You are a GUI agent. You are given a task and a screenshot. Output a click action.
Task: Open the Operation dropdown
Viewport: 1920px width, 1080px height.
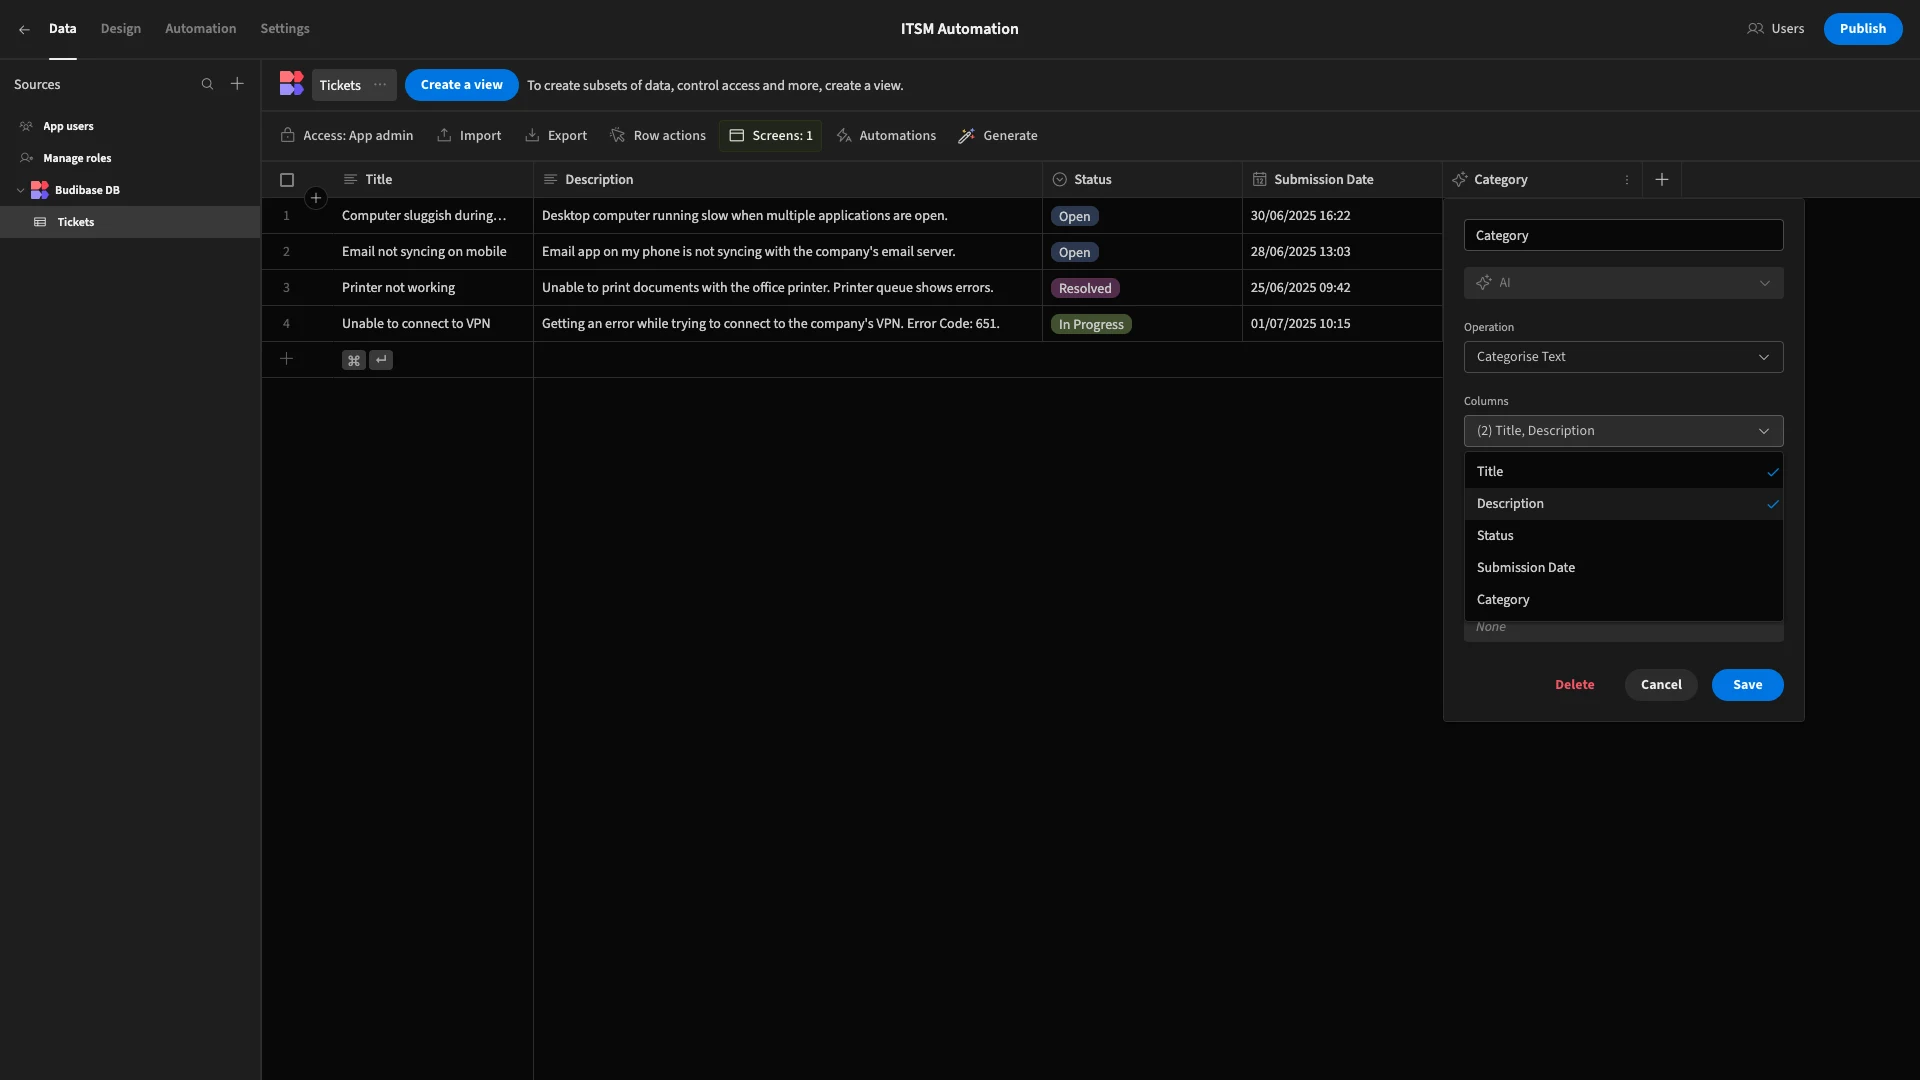pyautogui.click(x=1623, y=357)
